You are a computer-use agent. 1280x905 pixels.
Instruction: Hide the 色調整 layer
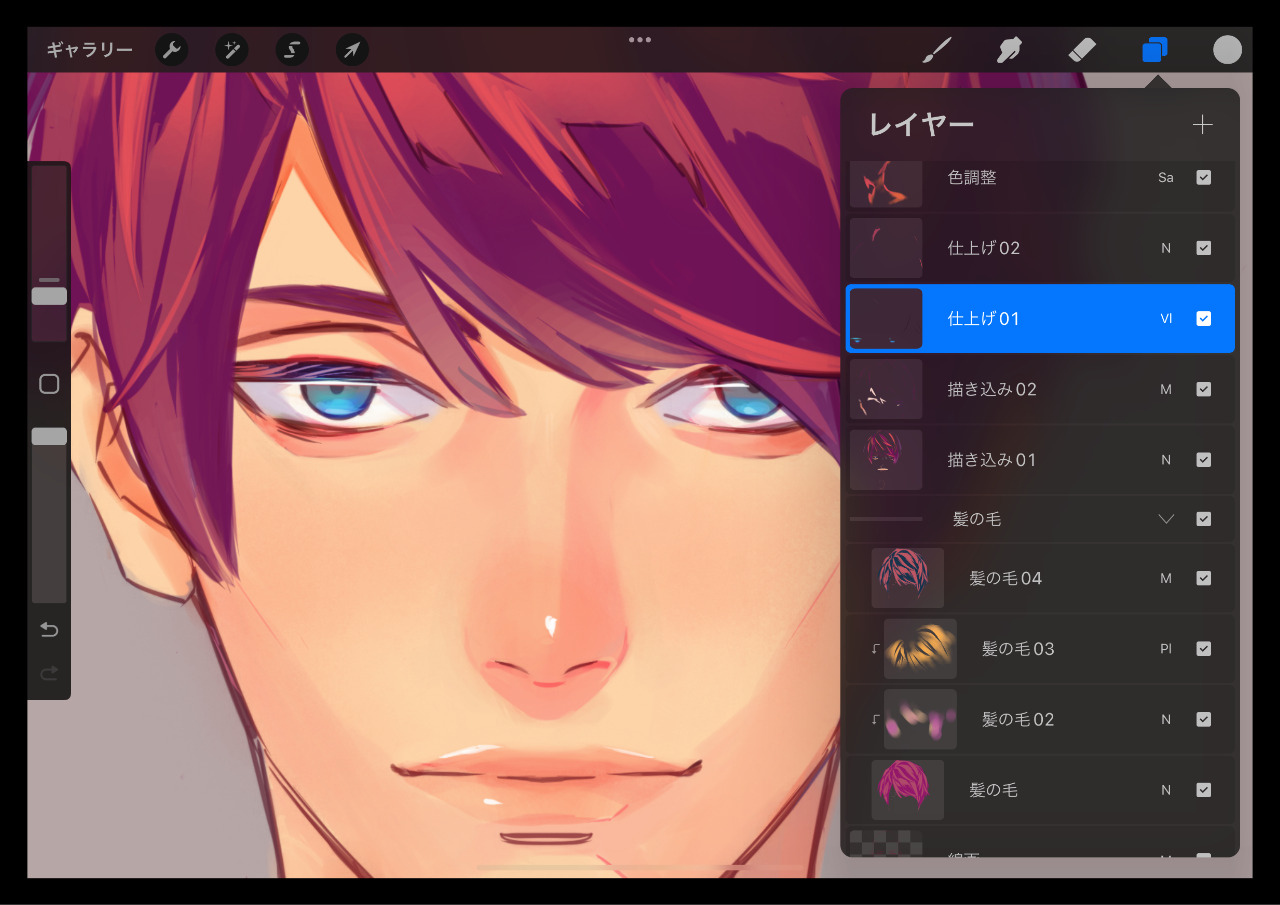(1203, 178)
